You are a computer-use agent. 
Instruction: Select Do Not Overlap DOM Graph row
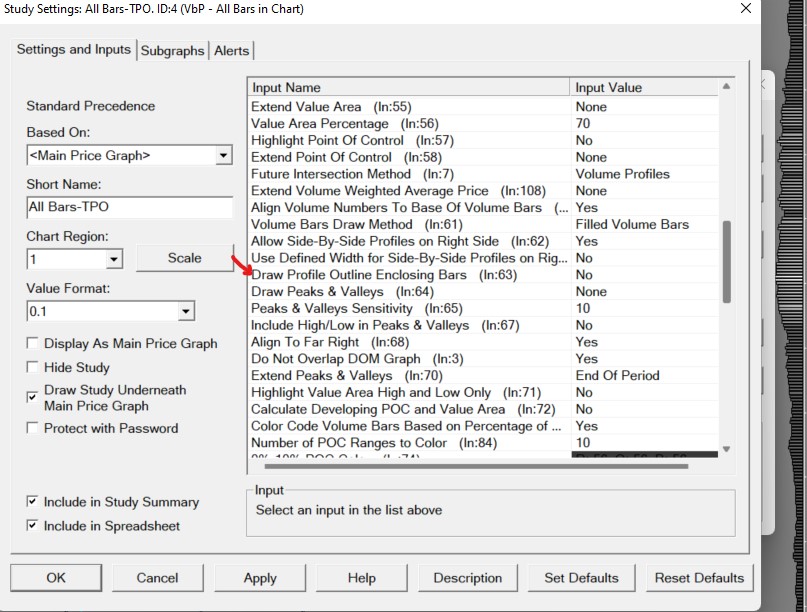[x=484, y=359]
